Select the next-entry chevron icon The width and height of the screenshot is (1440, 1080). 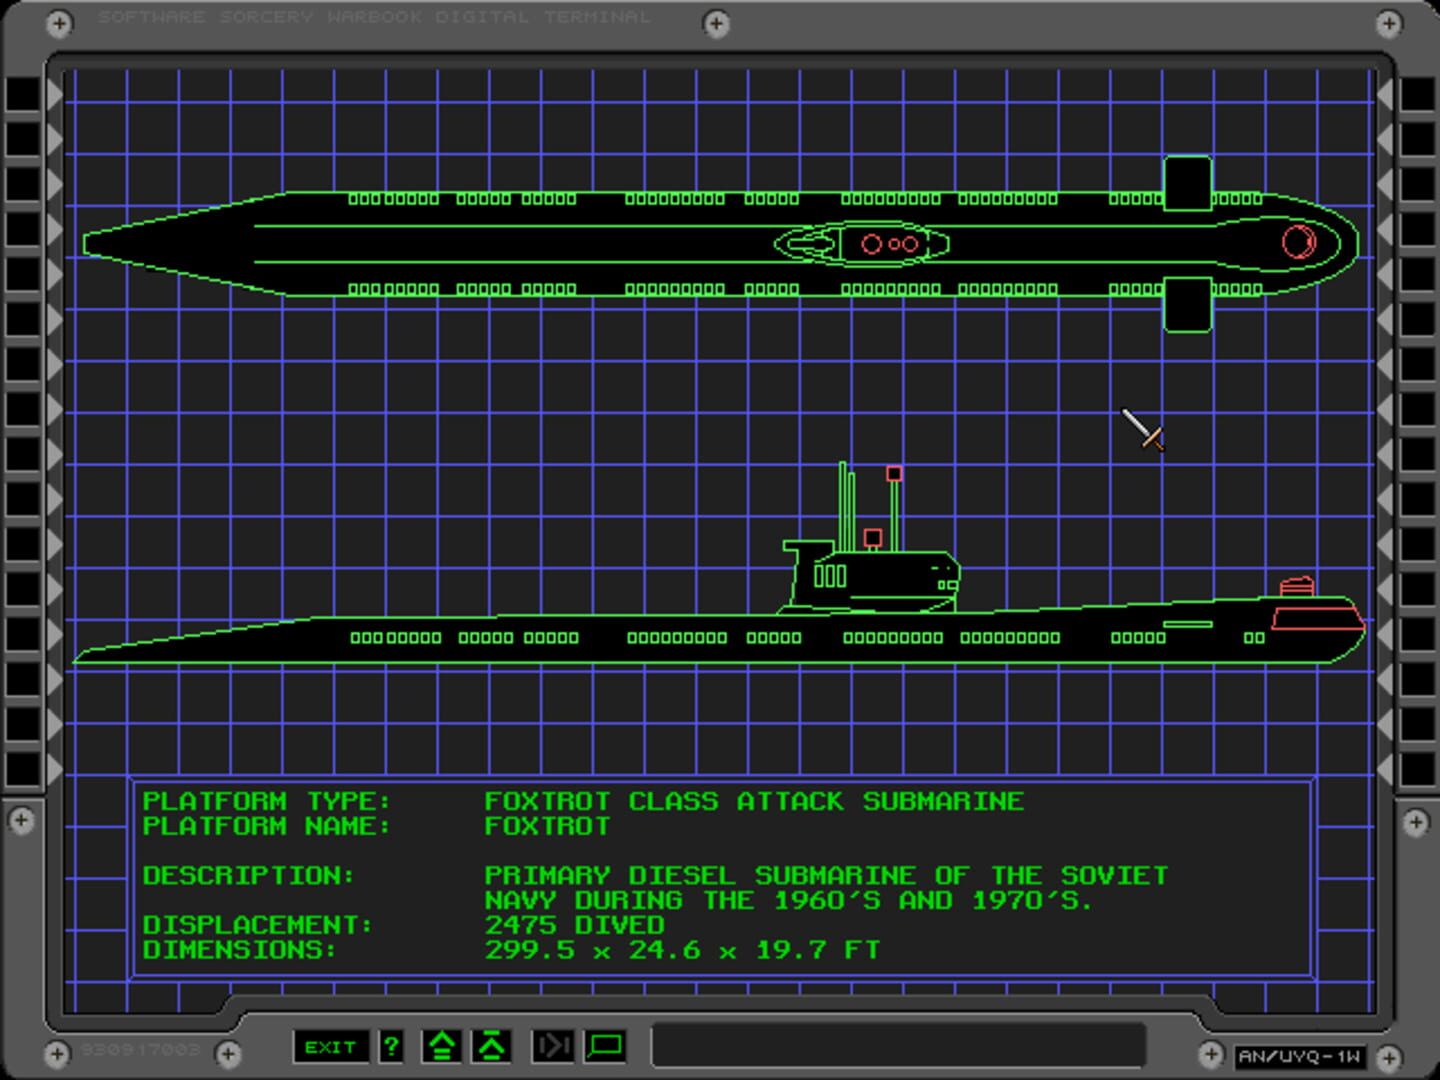click(490, 1046)
